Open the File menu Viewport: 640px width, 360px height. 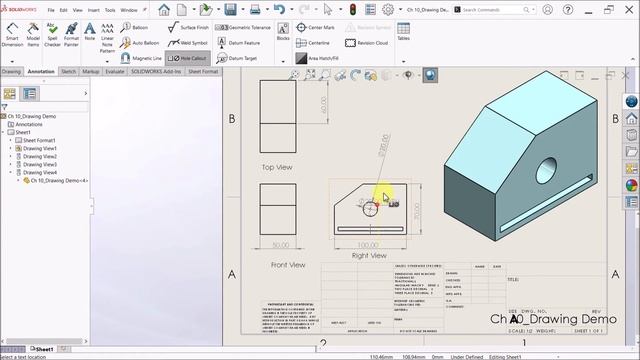51,10
